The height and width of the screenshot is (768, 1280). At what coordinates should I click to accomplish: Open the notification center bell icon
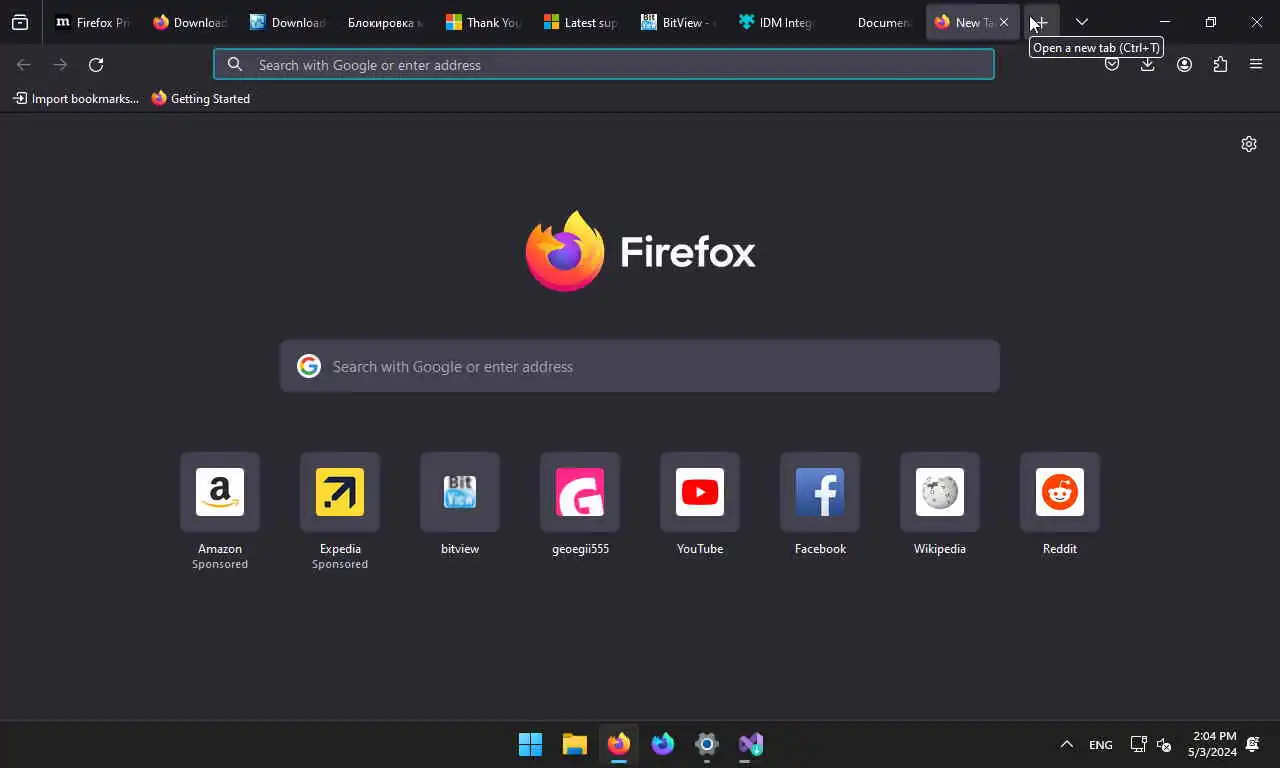pyautogui.click(x=1253, y=744)
